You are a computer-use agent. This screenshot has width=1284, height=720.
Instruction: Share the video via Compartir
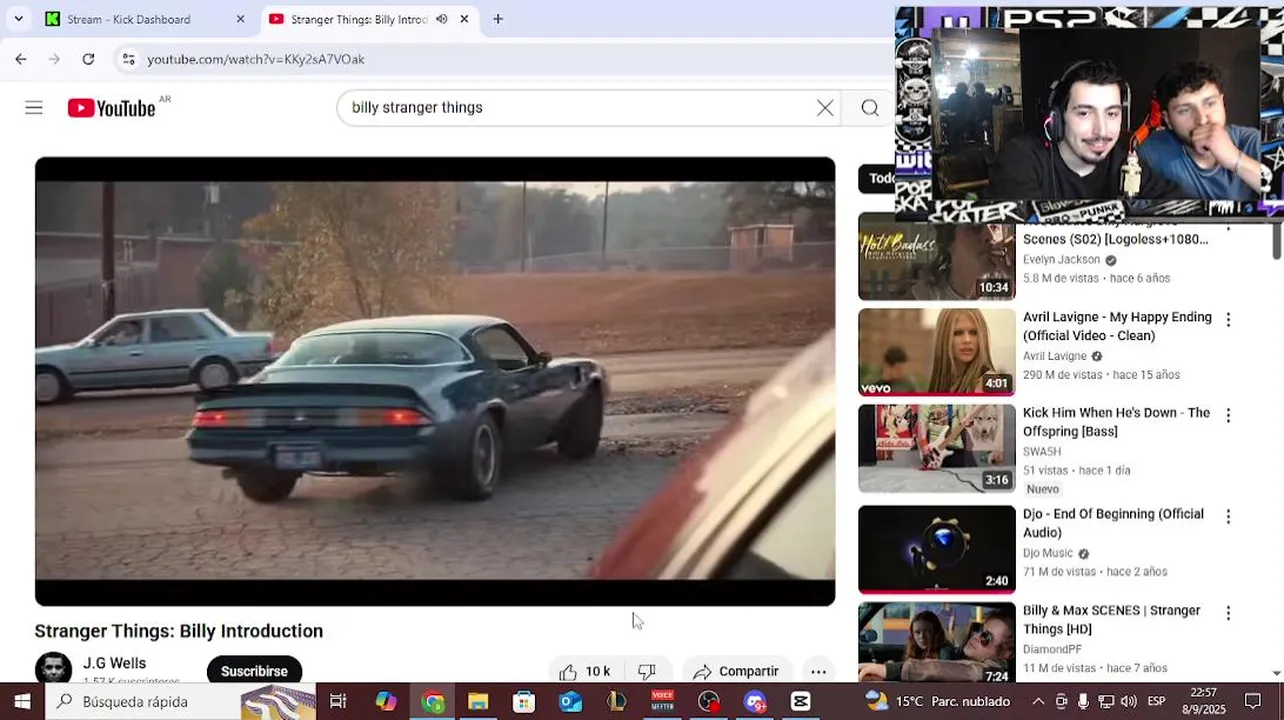point(736,671)
